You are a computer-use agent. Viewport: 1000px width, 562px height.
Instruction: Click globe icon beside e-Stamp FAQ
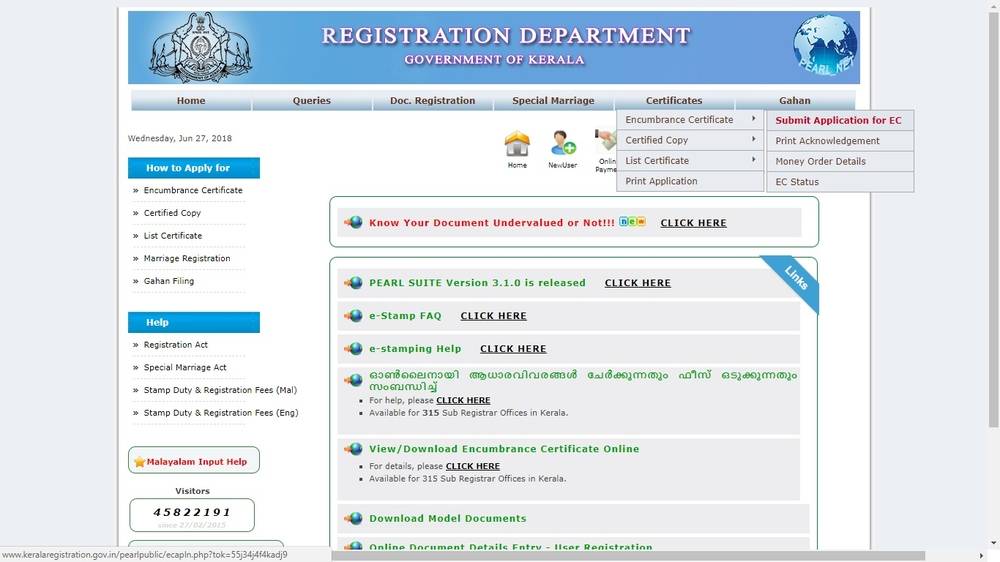coord(353,316)
